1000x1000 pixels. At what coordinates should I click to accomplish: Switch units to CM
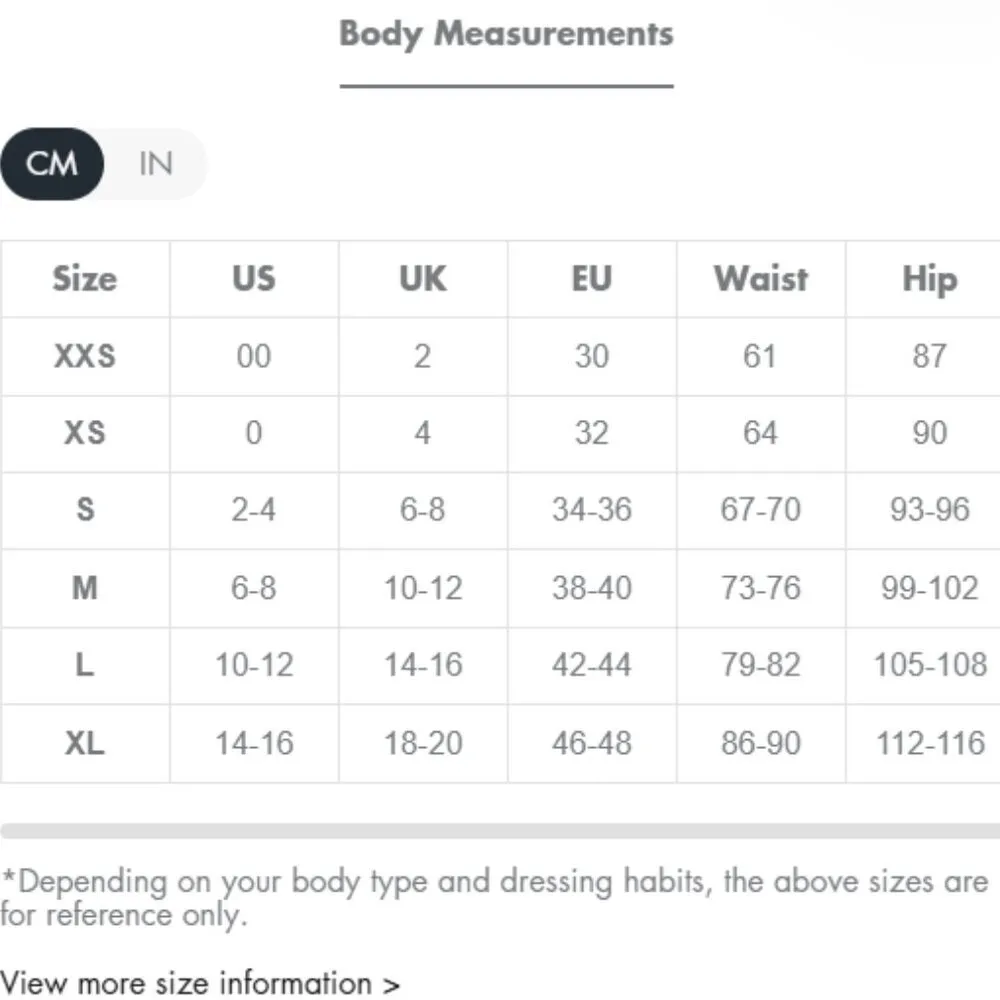pyautogui.click(x=52, y=163)
